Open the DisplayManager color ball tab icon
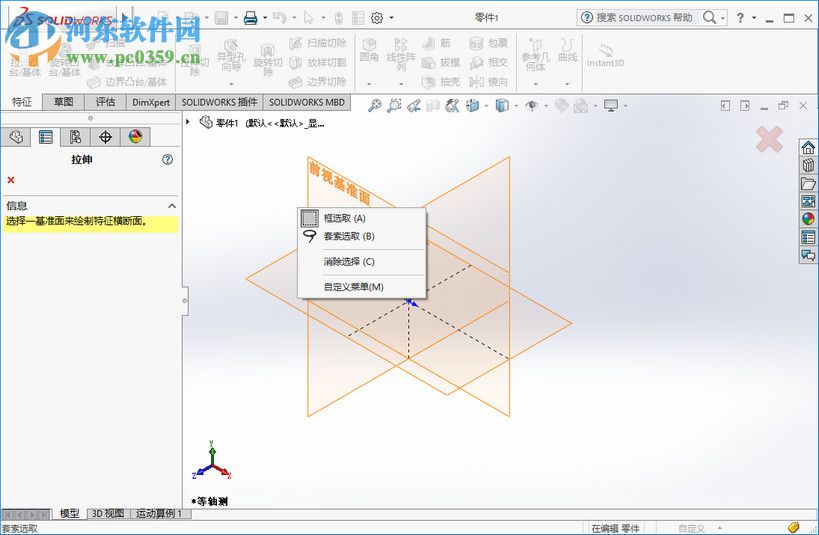 point(135,137)
